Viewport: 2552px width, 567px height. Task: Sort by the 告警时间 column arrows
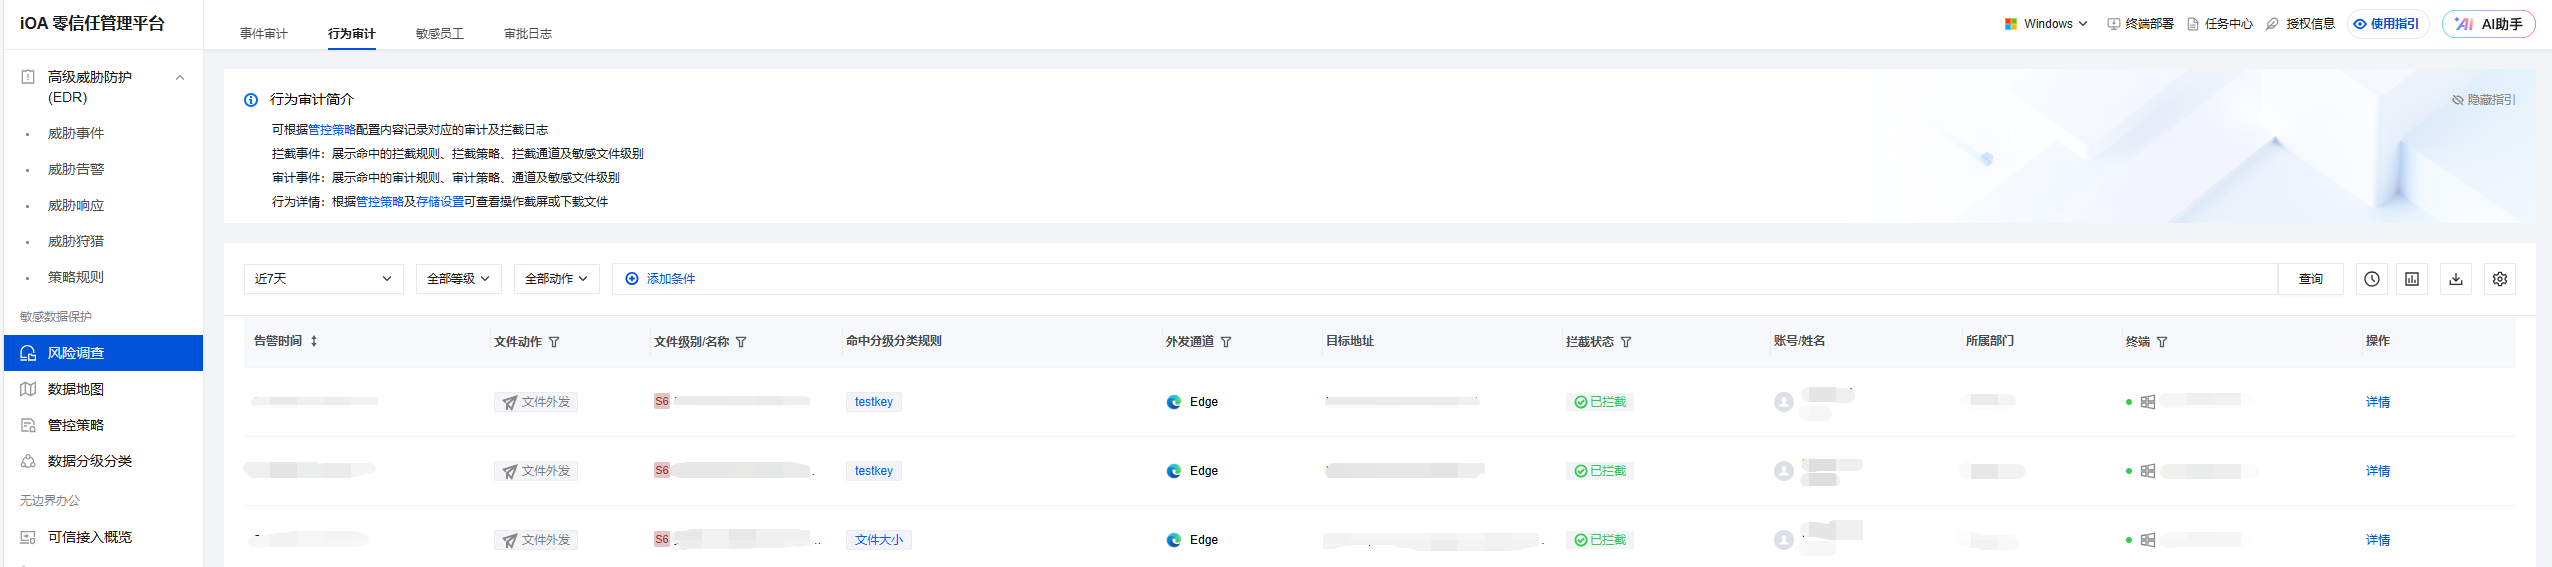pyautogui.click(x=314, y=341)
